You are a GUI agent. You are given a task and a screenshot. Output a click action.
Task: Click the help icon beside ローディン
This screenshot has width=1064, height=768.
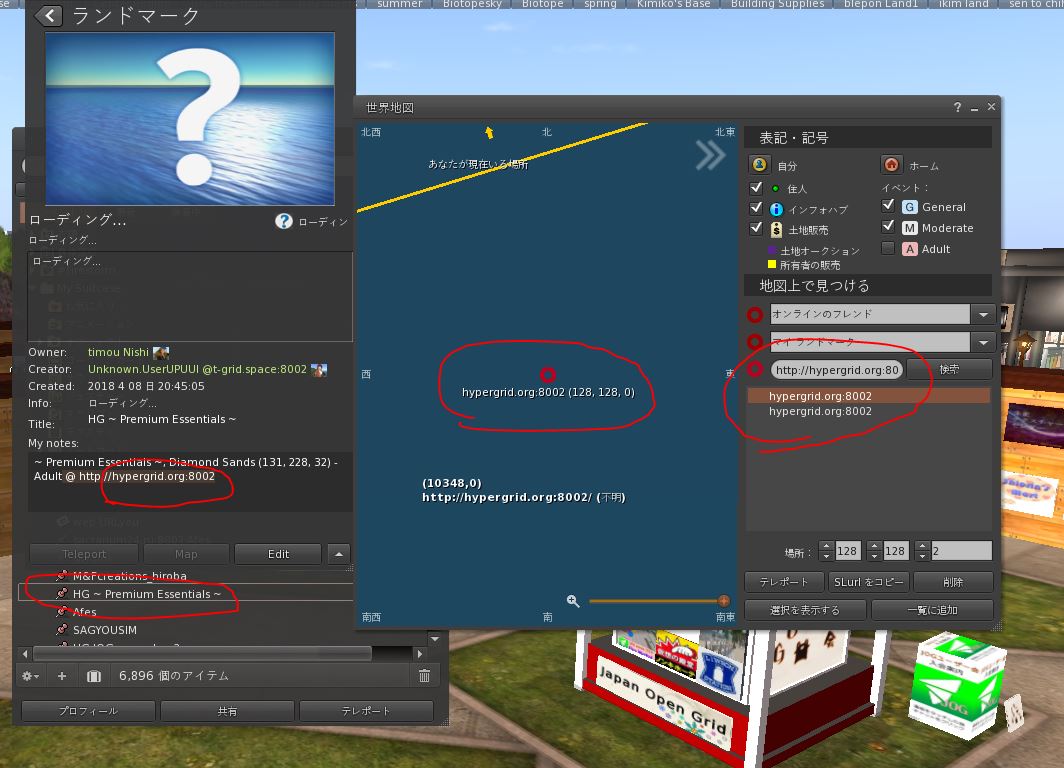pyautogui.click(x=284, y=221)
